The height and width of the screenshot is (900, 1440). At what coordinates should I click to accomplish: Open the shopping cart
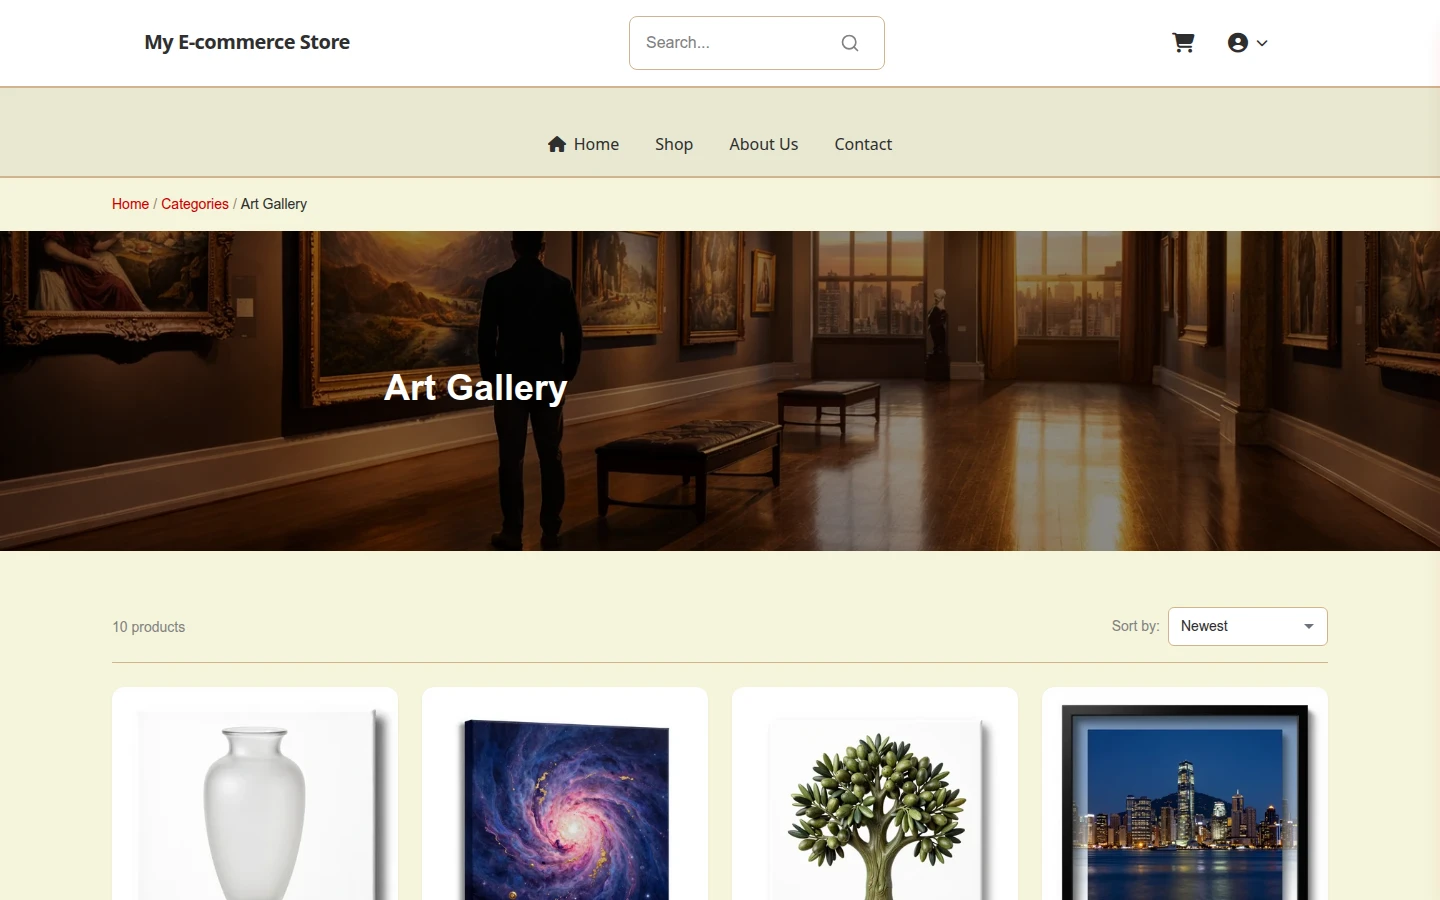[x=1183, y=43]
